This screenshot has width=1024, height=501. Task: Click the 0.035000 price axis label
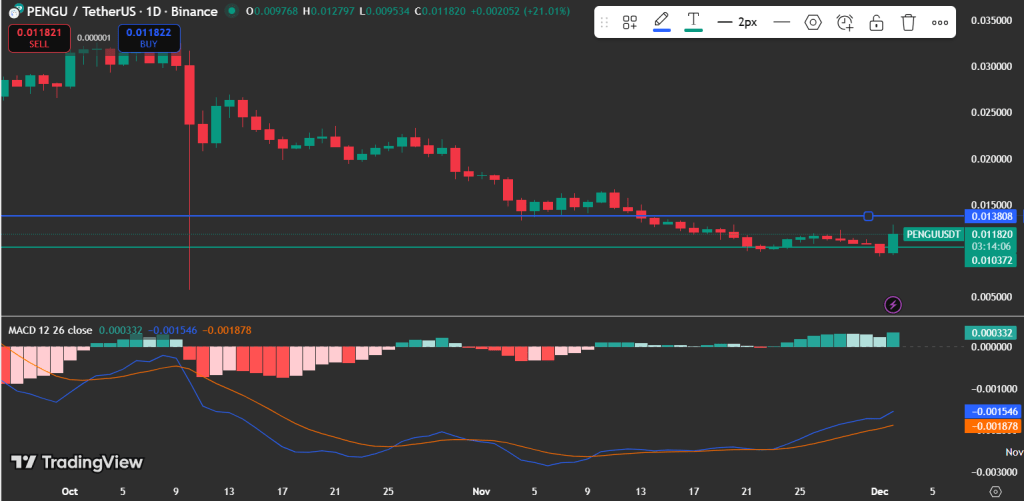[x=989, y=20]
